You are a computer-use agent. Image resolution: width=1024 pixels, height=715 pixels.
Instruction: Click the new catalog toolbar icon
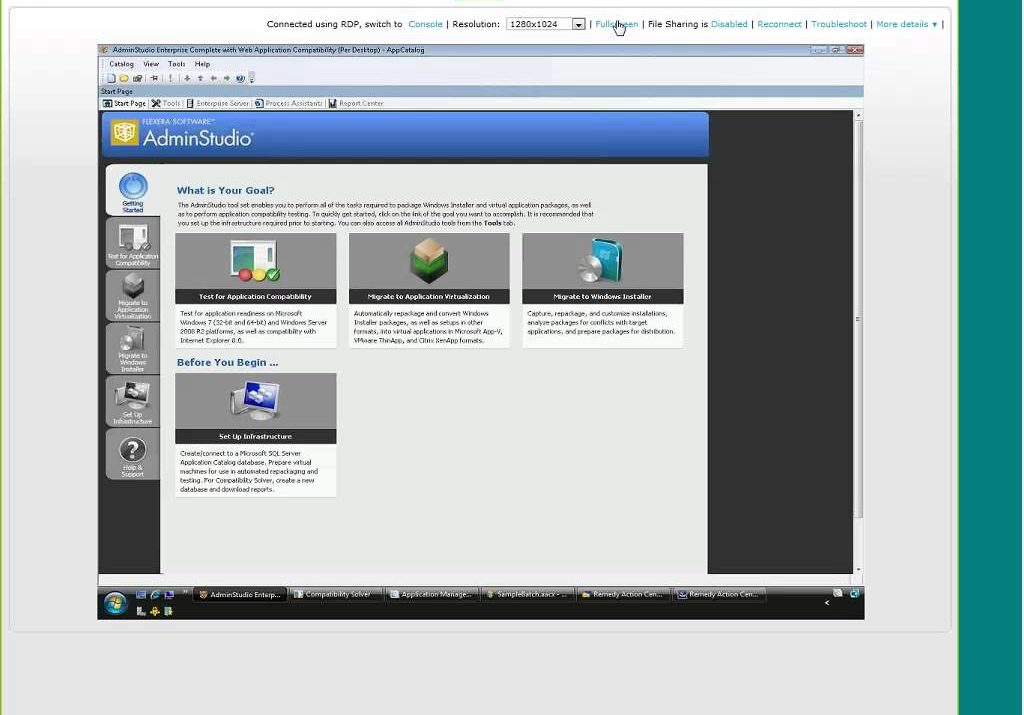pyautogui.click(x=111, y=78)
